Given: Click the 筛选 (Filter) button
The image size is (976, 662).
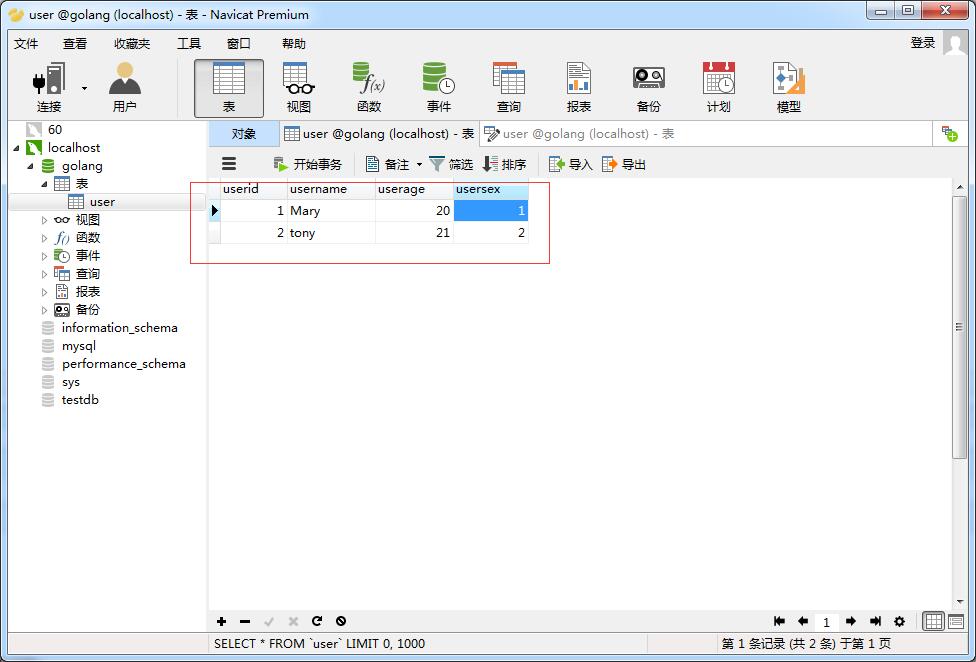Looking at the screenshot, I should (x=451, y=164).
